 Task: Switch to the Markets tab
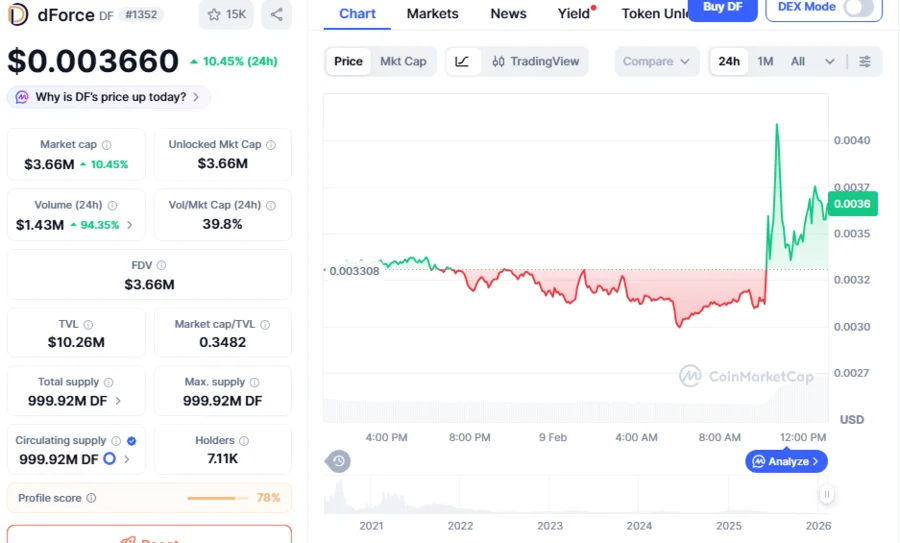tap(432, 13)
